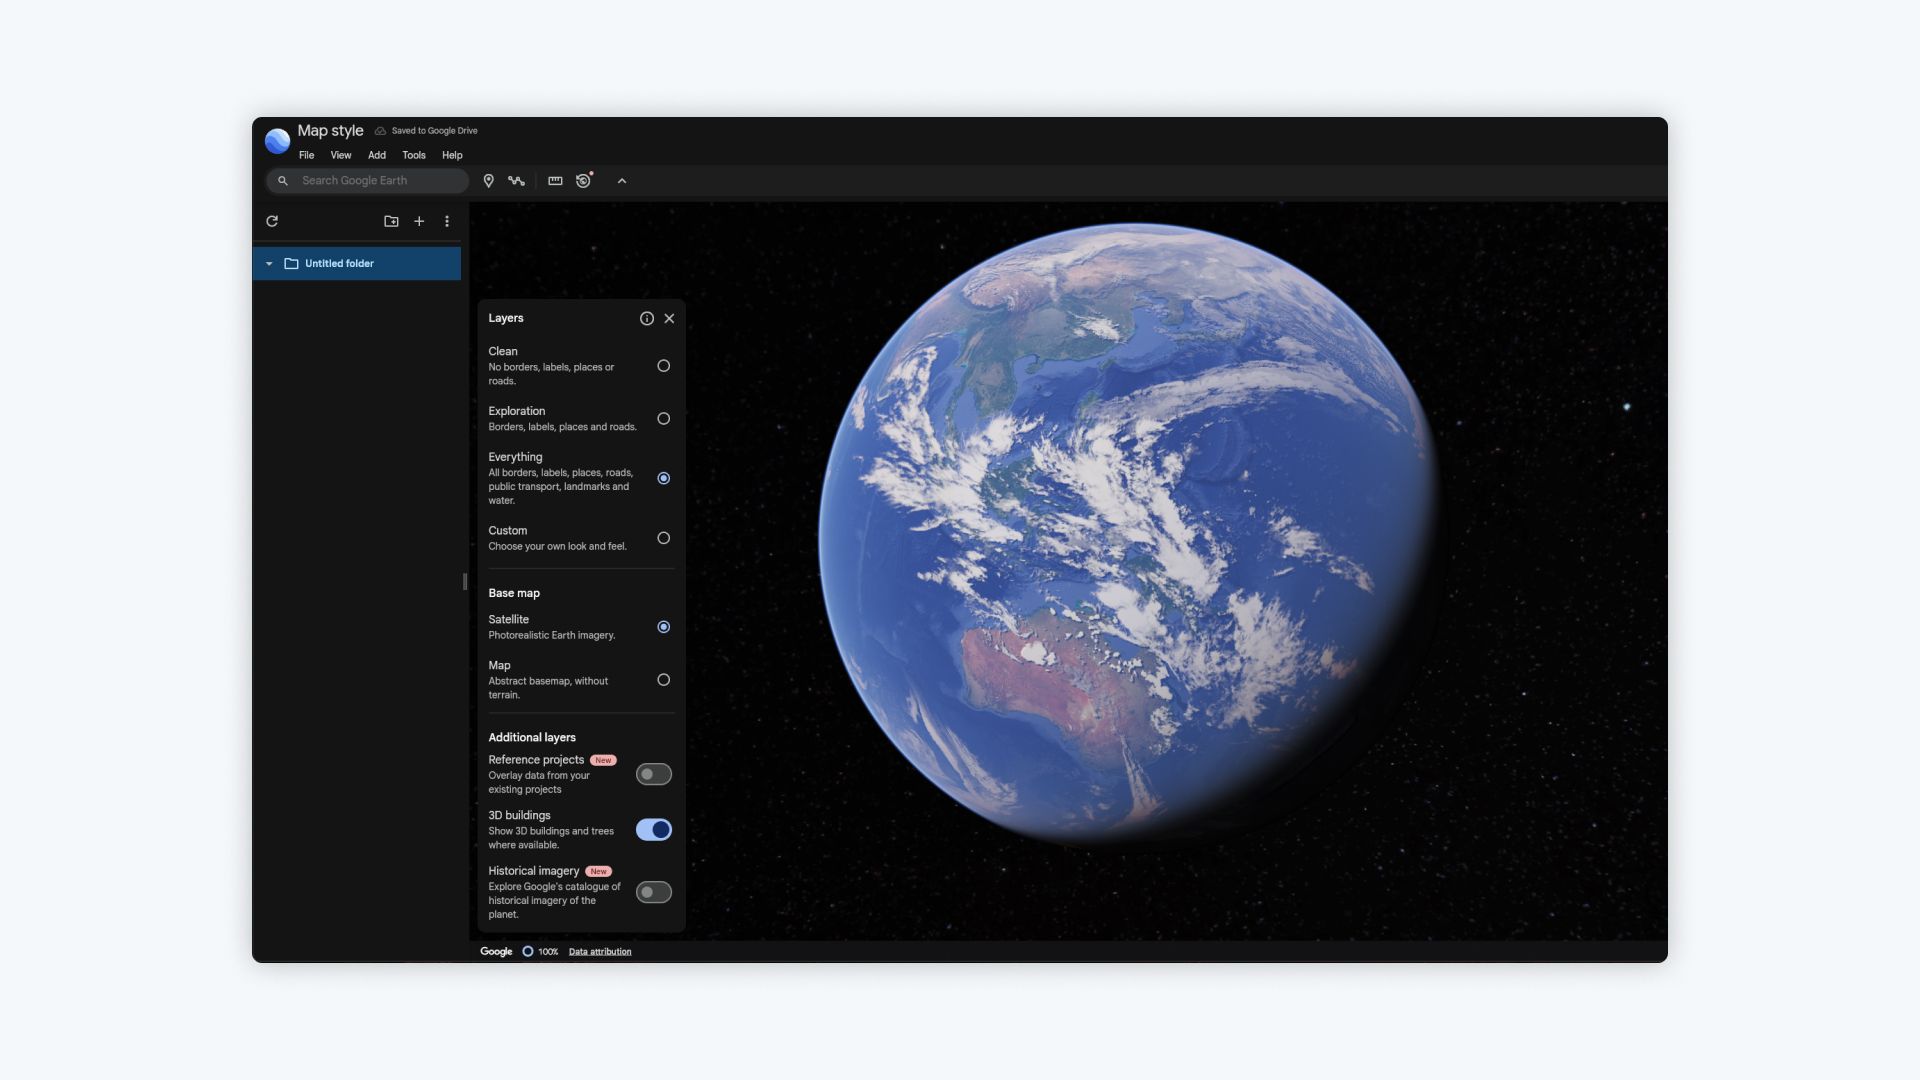Screen dimensions: 1920x1080
Task: Disable the 3D buildings toggle
Action: click(x=654, y=830)
